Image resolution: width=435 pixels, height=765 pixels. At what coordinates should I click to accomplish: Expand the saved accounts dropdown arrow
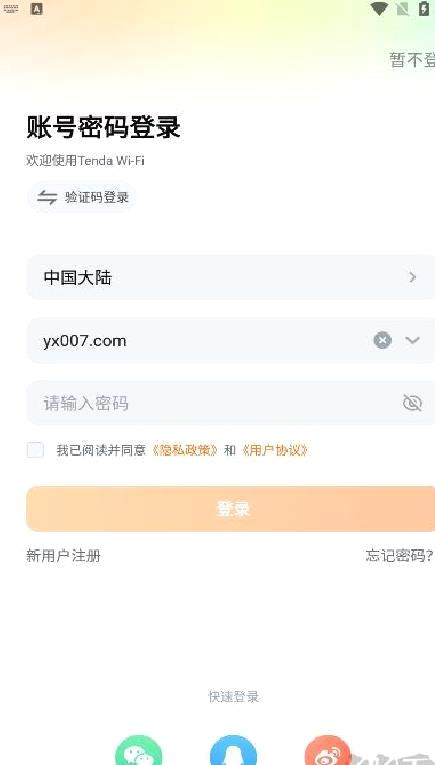pos(413,340)
